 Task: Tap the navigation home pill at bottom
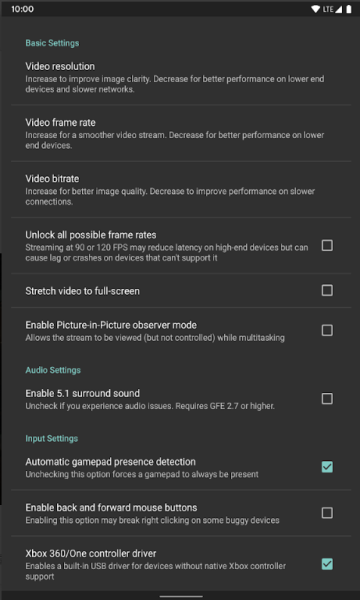[x=181, y=596]
